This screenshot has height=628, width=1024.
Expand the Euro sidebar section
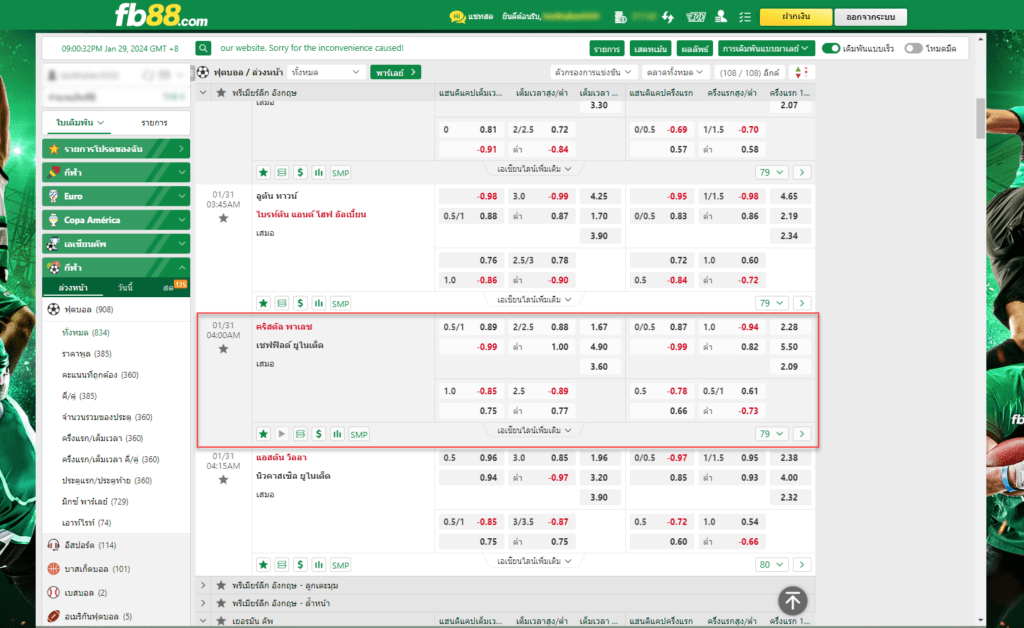point(116,196)
